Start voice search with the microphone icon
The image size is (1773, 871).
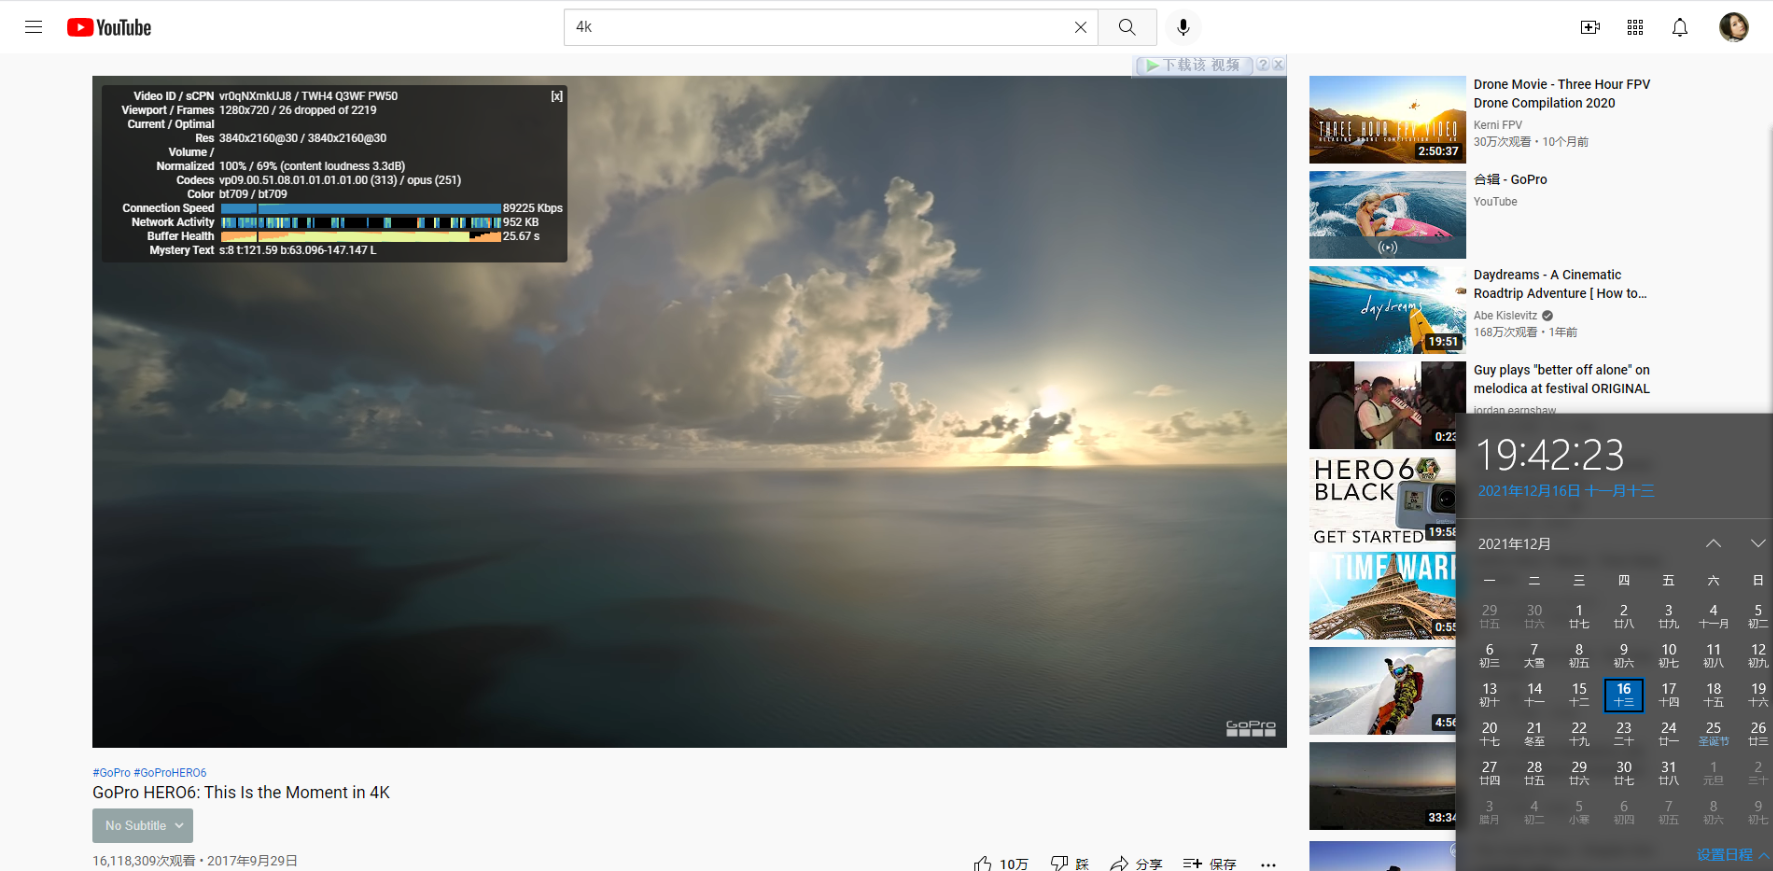[x=1183, y=27]
